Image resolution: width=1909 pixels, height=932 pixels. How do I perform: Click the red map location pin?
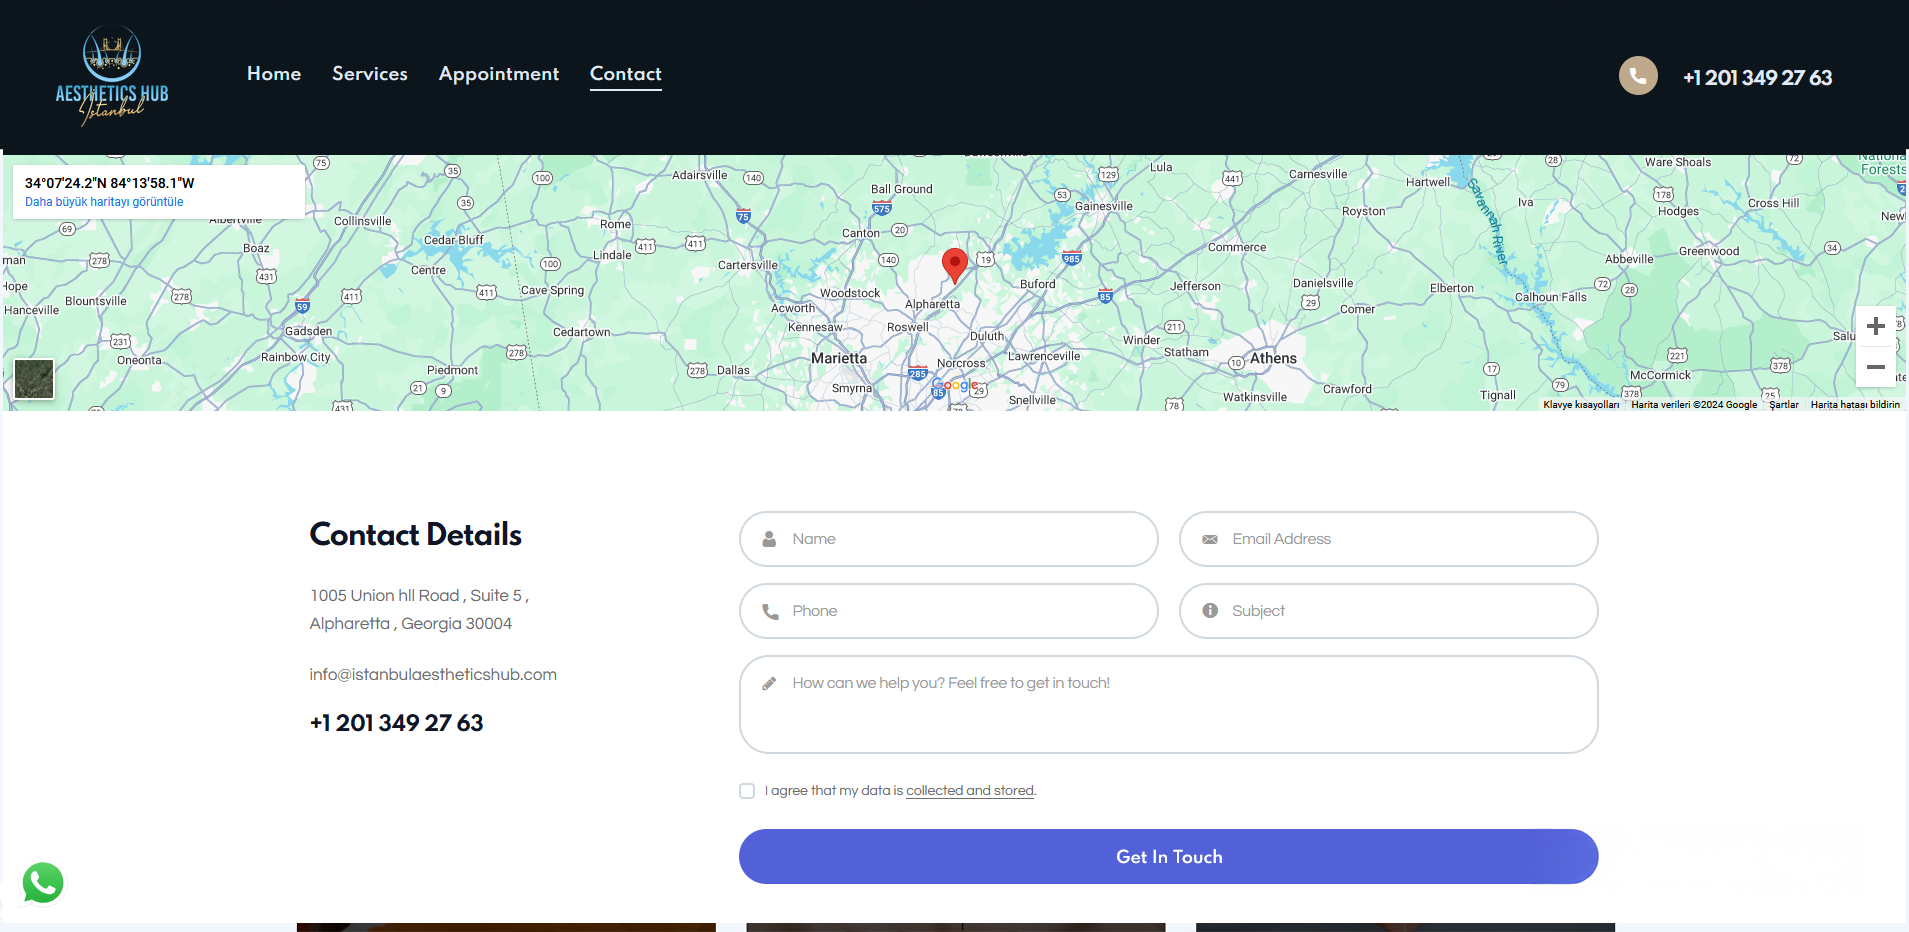point(955,266)
